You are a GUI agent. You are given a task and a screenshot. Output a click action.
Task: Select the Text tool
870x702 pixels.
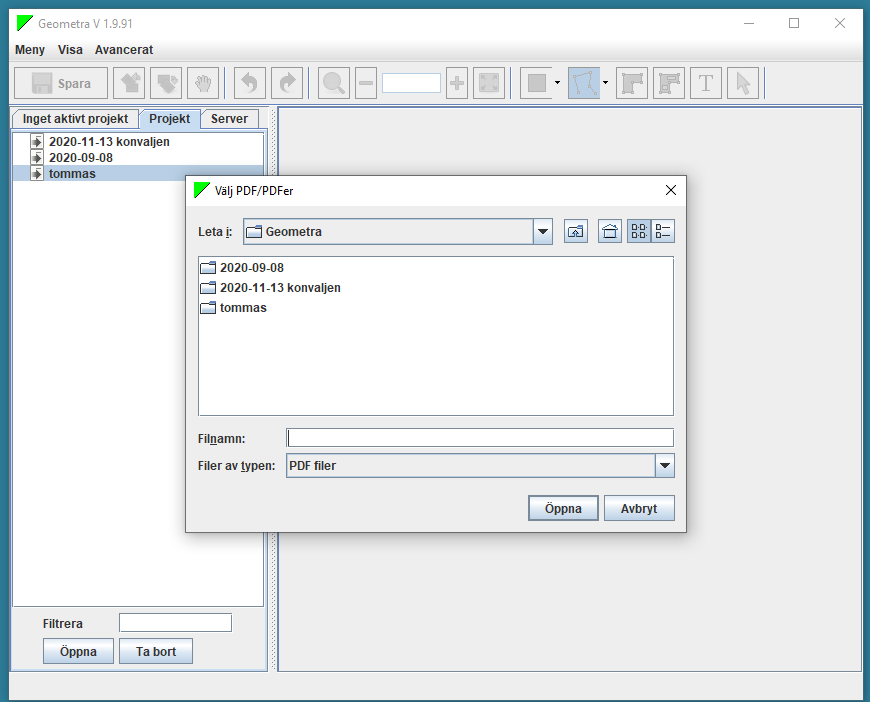pyautogui.click(x=706, y=83)
